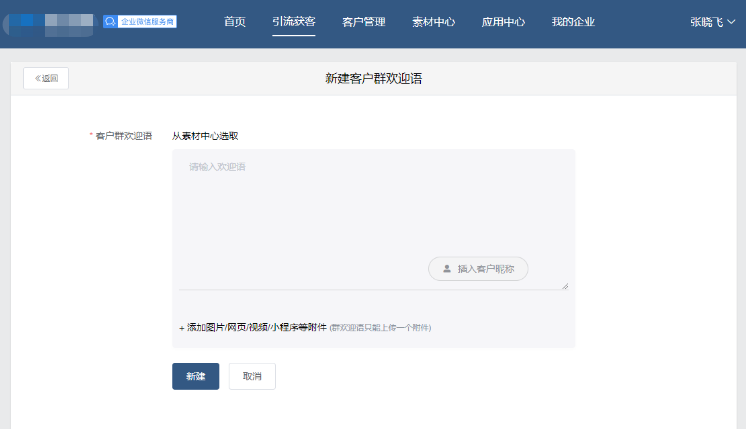This screenshot has width=746, height=429.
Task: Click the double-arrow 返回 back button
Action: (x=46, y=78)
